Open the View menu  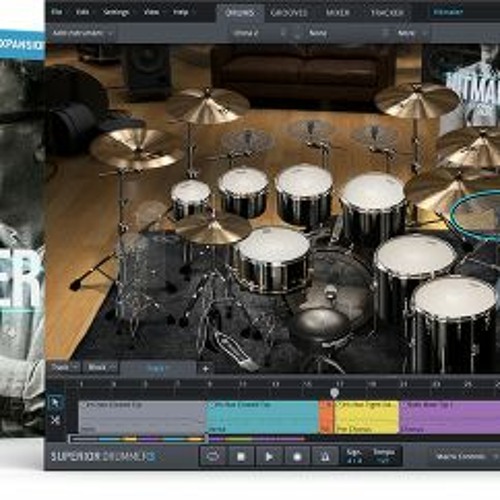pyautogui.click(x=151, y=12)
